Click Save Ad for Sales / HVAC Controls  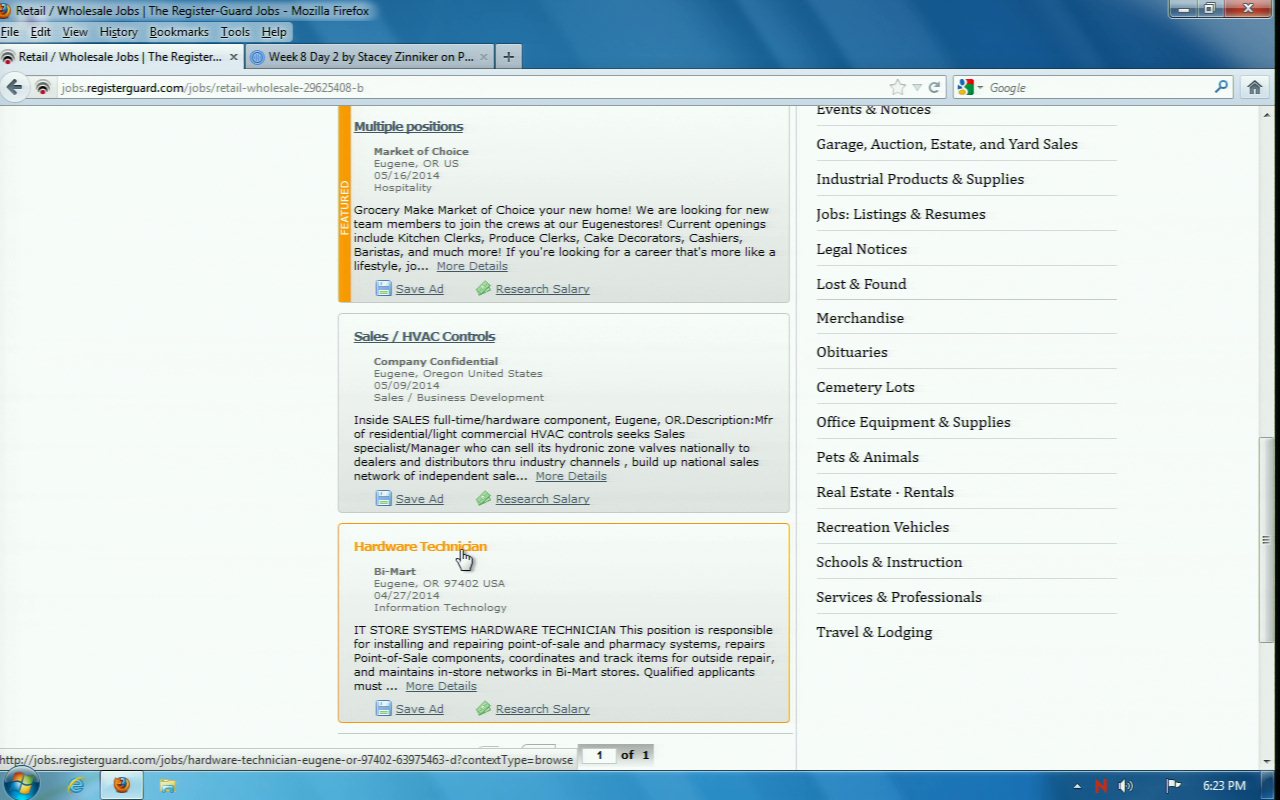(418, 499)
